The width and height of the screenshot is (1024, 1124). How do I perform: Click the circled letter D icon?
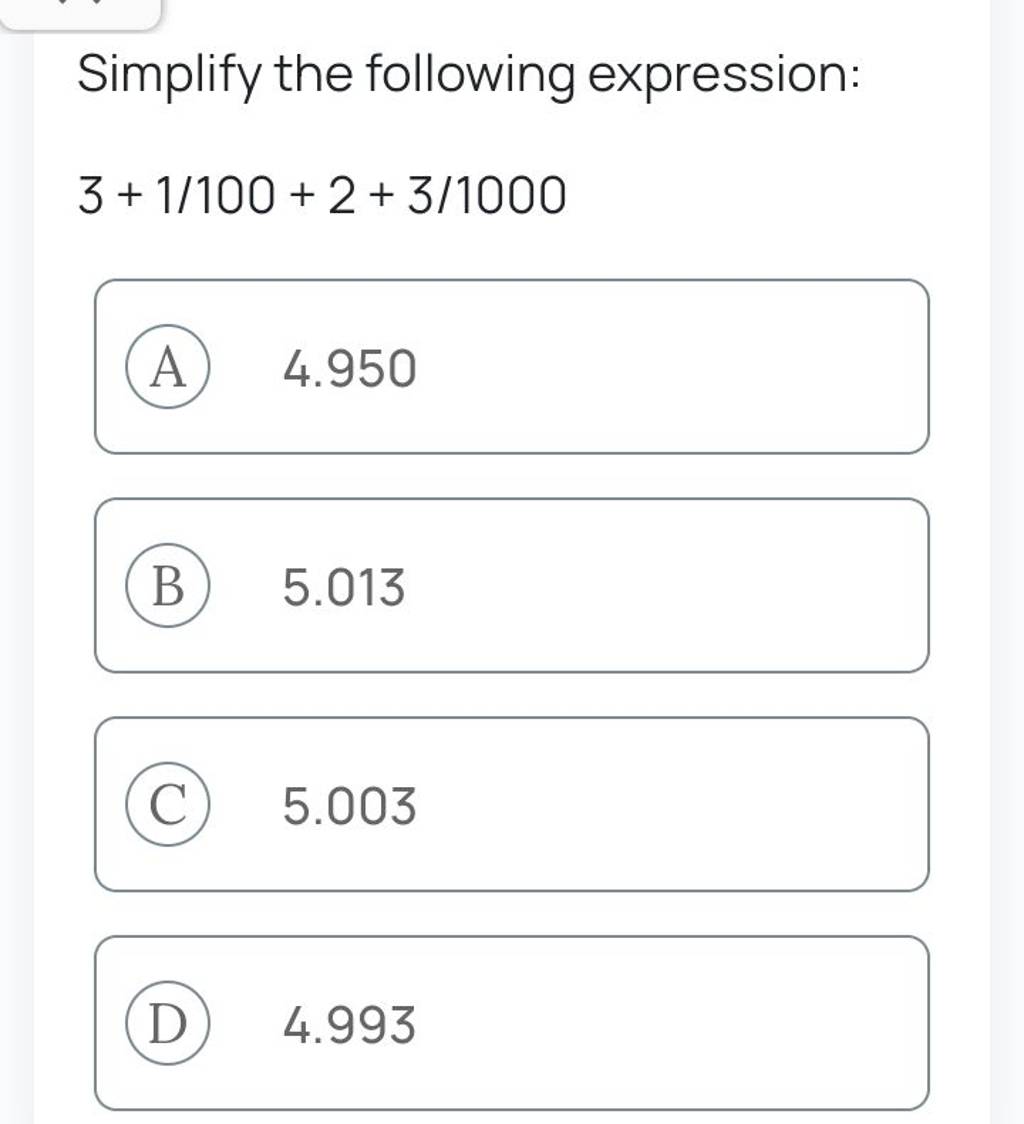170,1020
